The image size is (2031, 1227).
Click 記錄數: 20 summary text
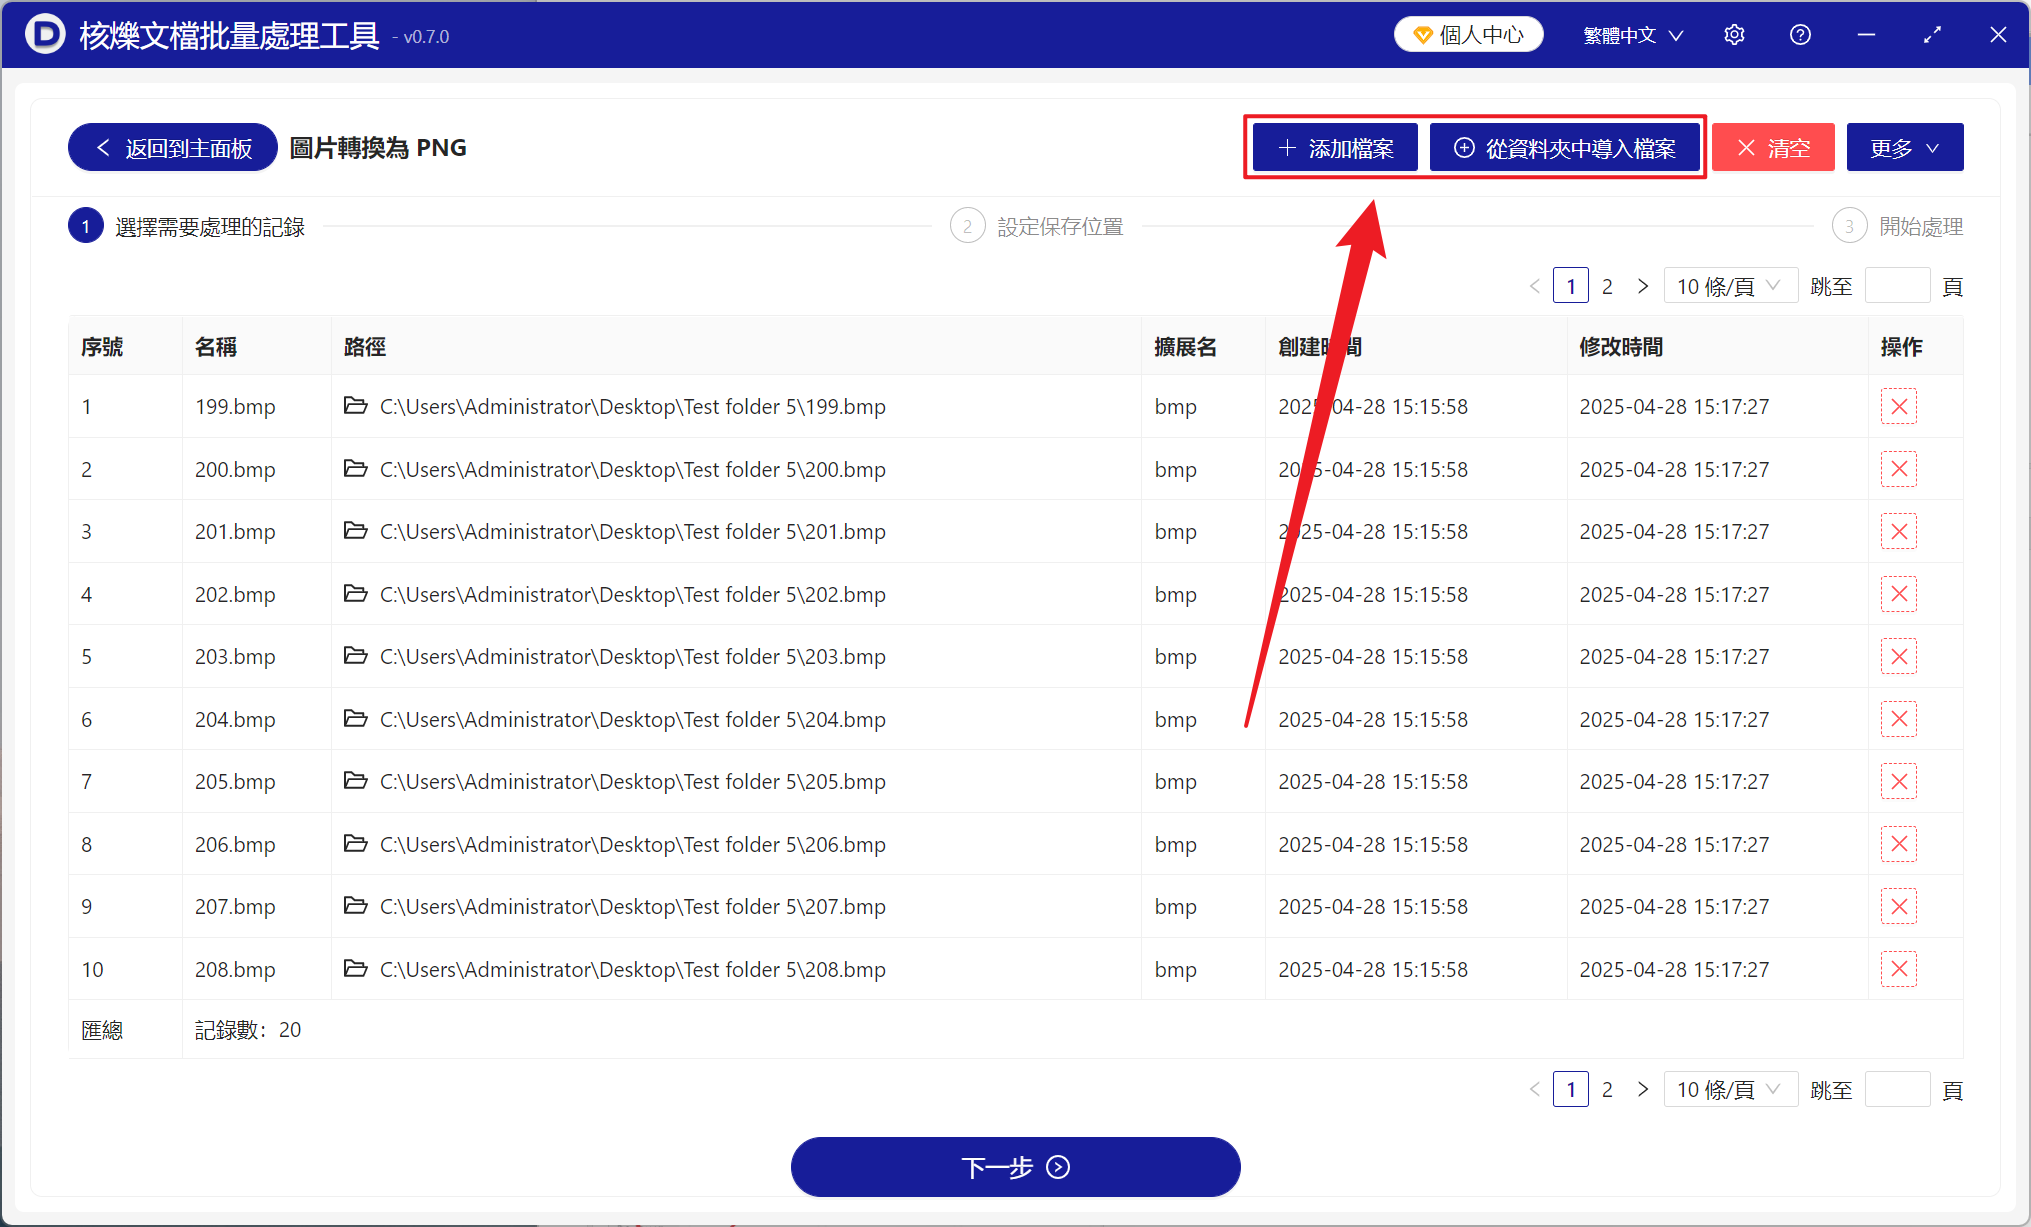[x=248, y=1030]
